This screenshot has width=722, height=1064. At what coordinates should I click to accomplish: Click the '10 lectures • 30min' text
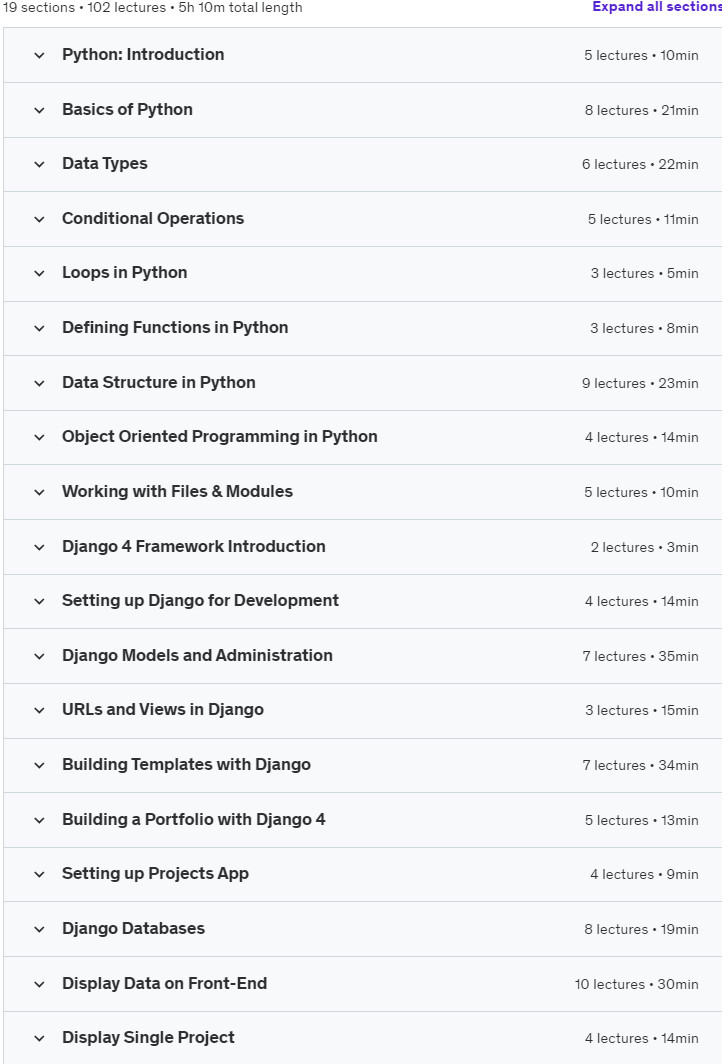pyautogui.click(x=636, y=984)
